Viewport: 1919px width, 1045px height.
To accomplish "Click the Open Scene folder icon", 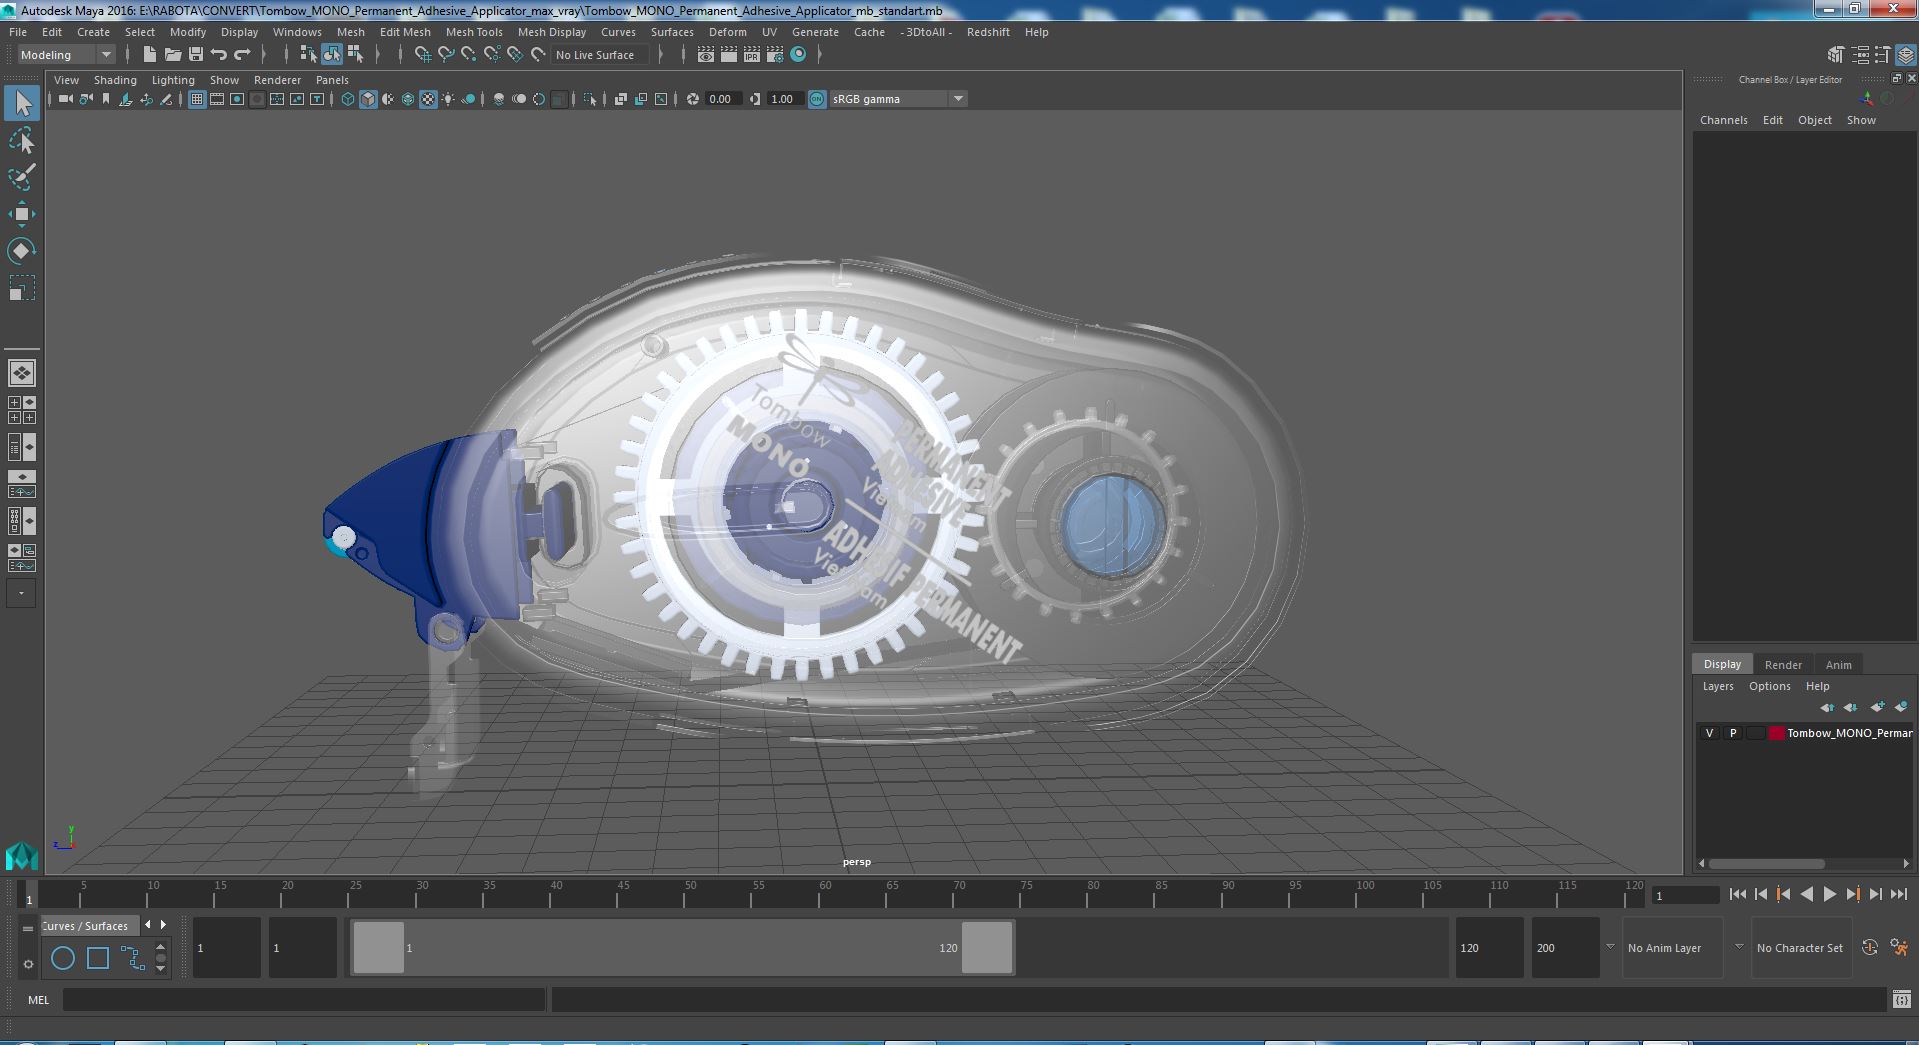I will coord(173,55).
